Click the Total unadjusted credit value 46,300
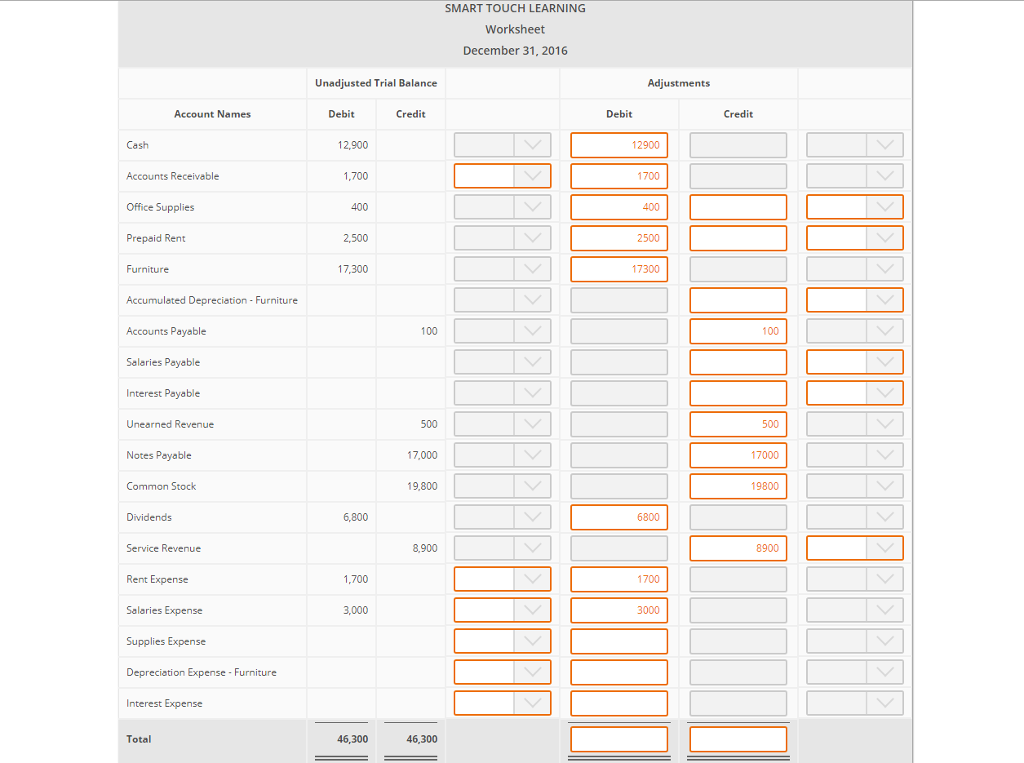Viewport: 1024px width, 763px height. click(422, 739)
